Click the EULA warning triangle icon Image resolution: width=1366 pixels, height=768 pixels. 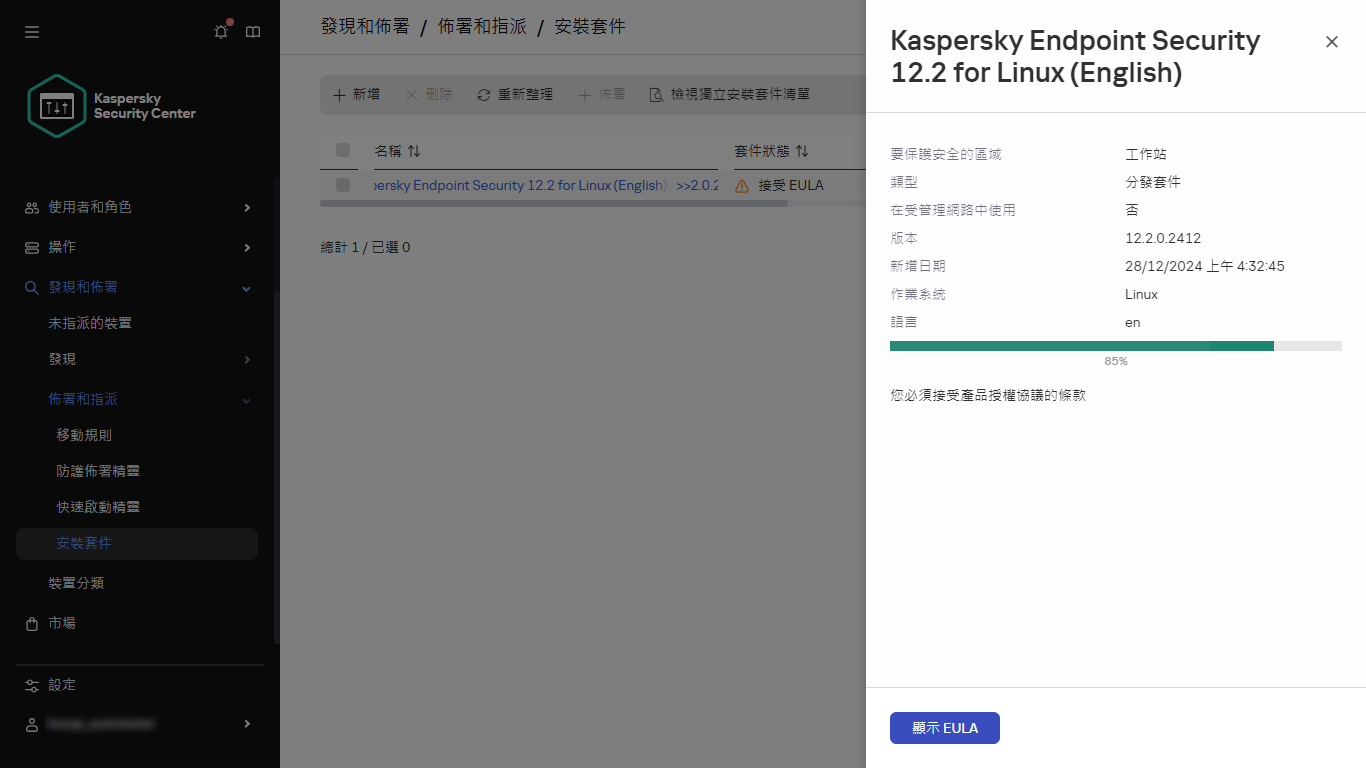pos(741,185)
